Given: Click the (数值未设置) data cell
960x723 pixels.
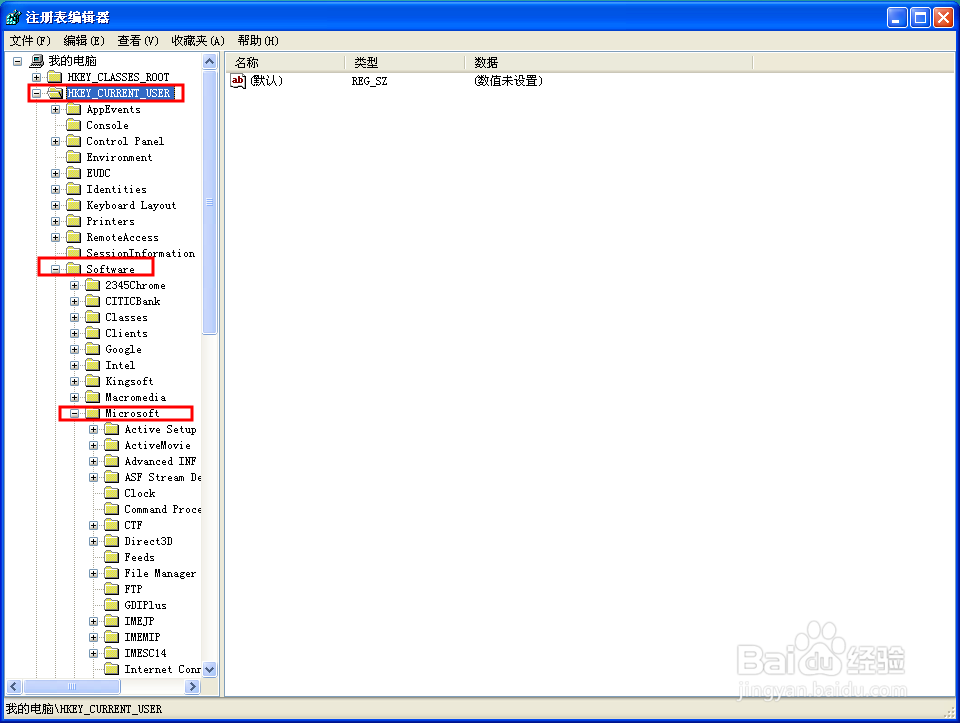Looking at the screenshot, I should click(508, 81).
